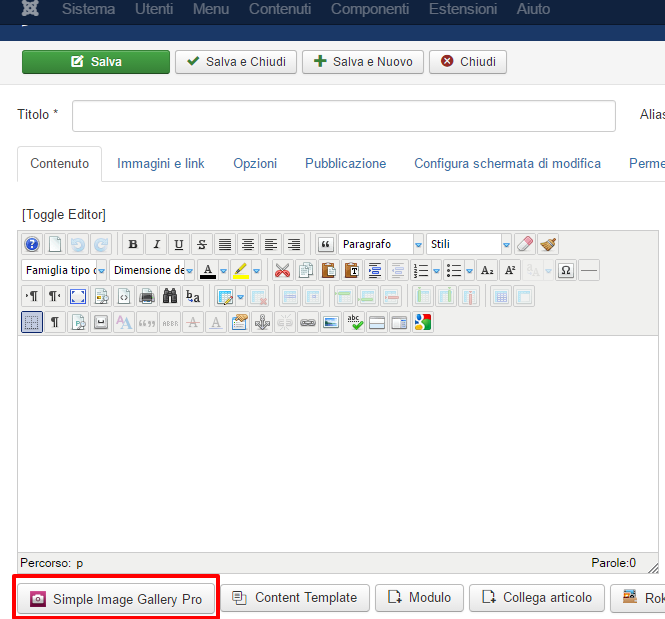Click the paste as plain text icon
Image resolution: width=665 pixels, height=619 pixels.
(352, 270)
